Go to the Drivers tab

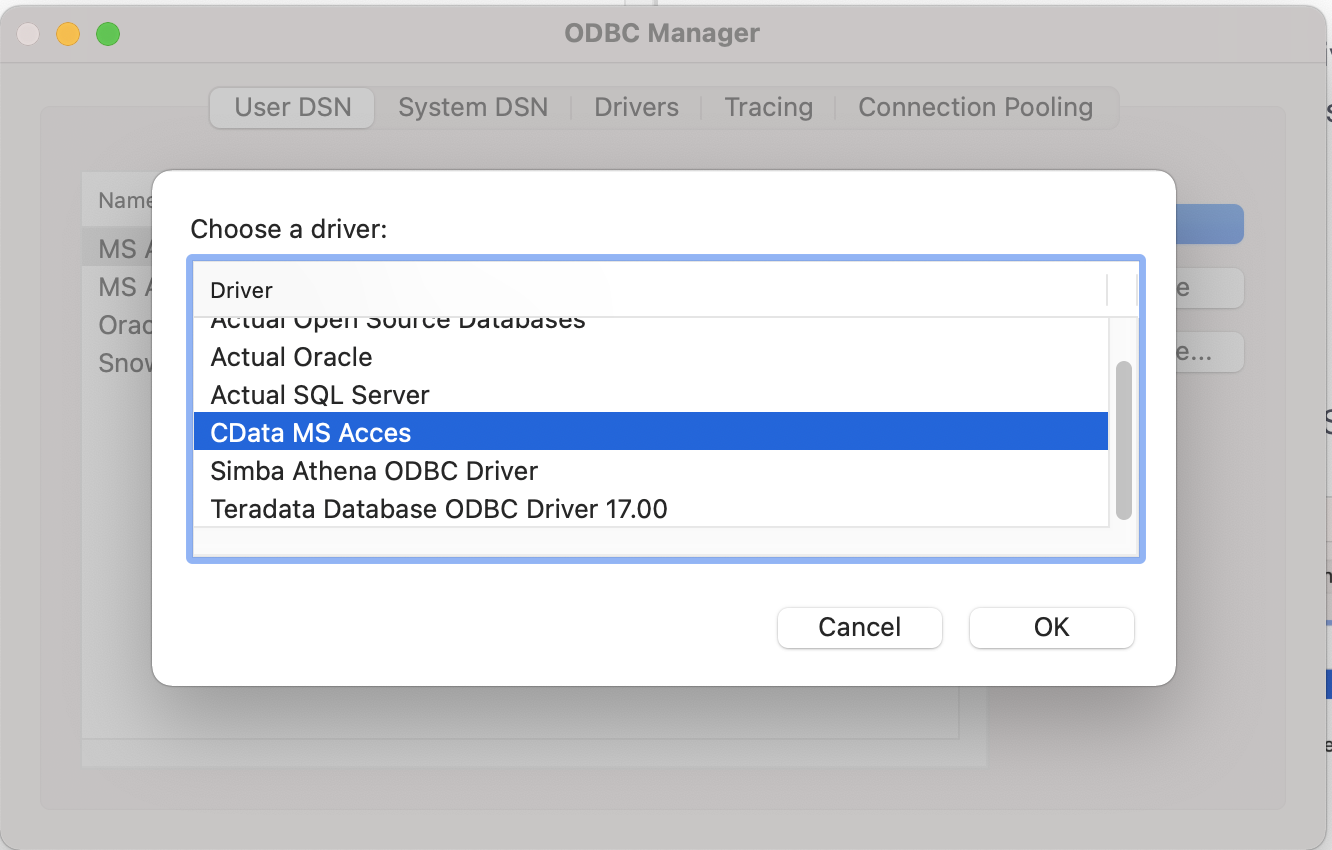[636, 107]
